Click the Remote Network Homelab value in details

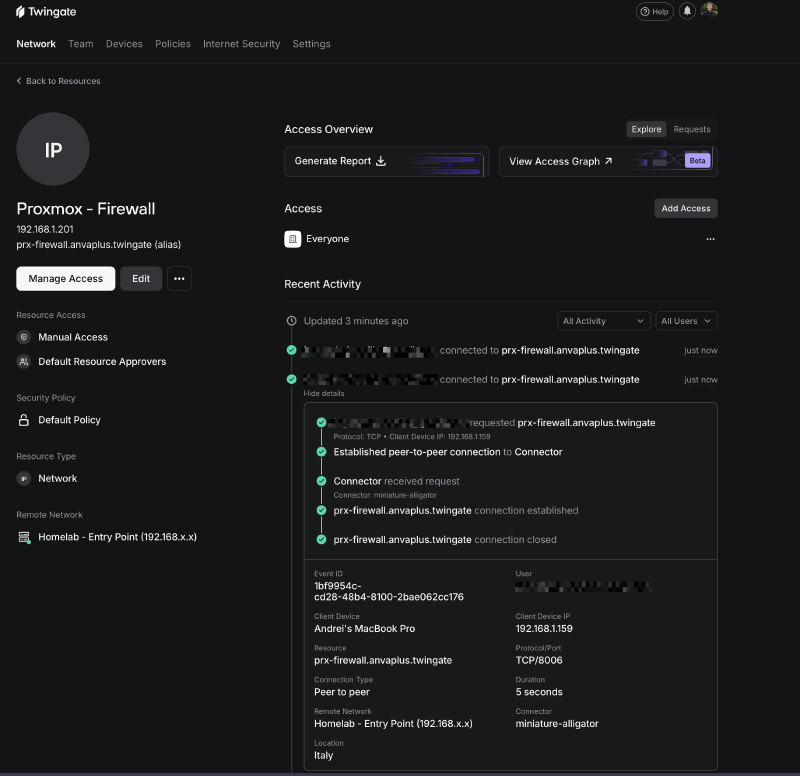point(393,723)
